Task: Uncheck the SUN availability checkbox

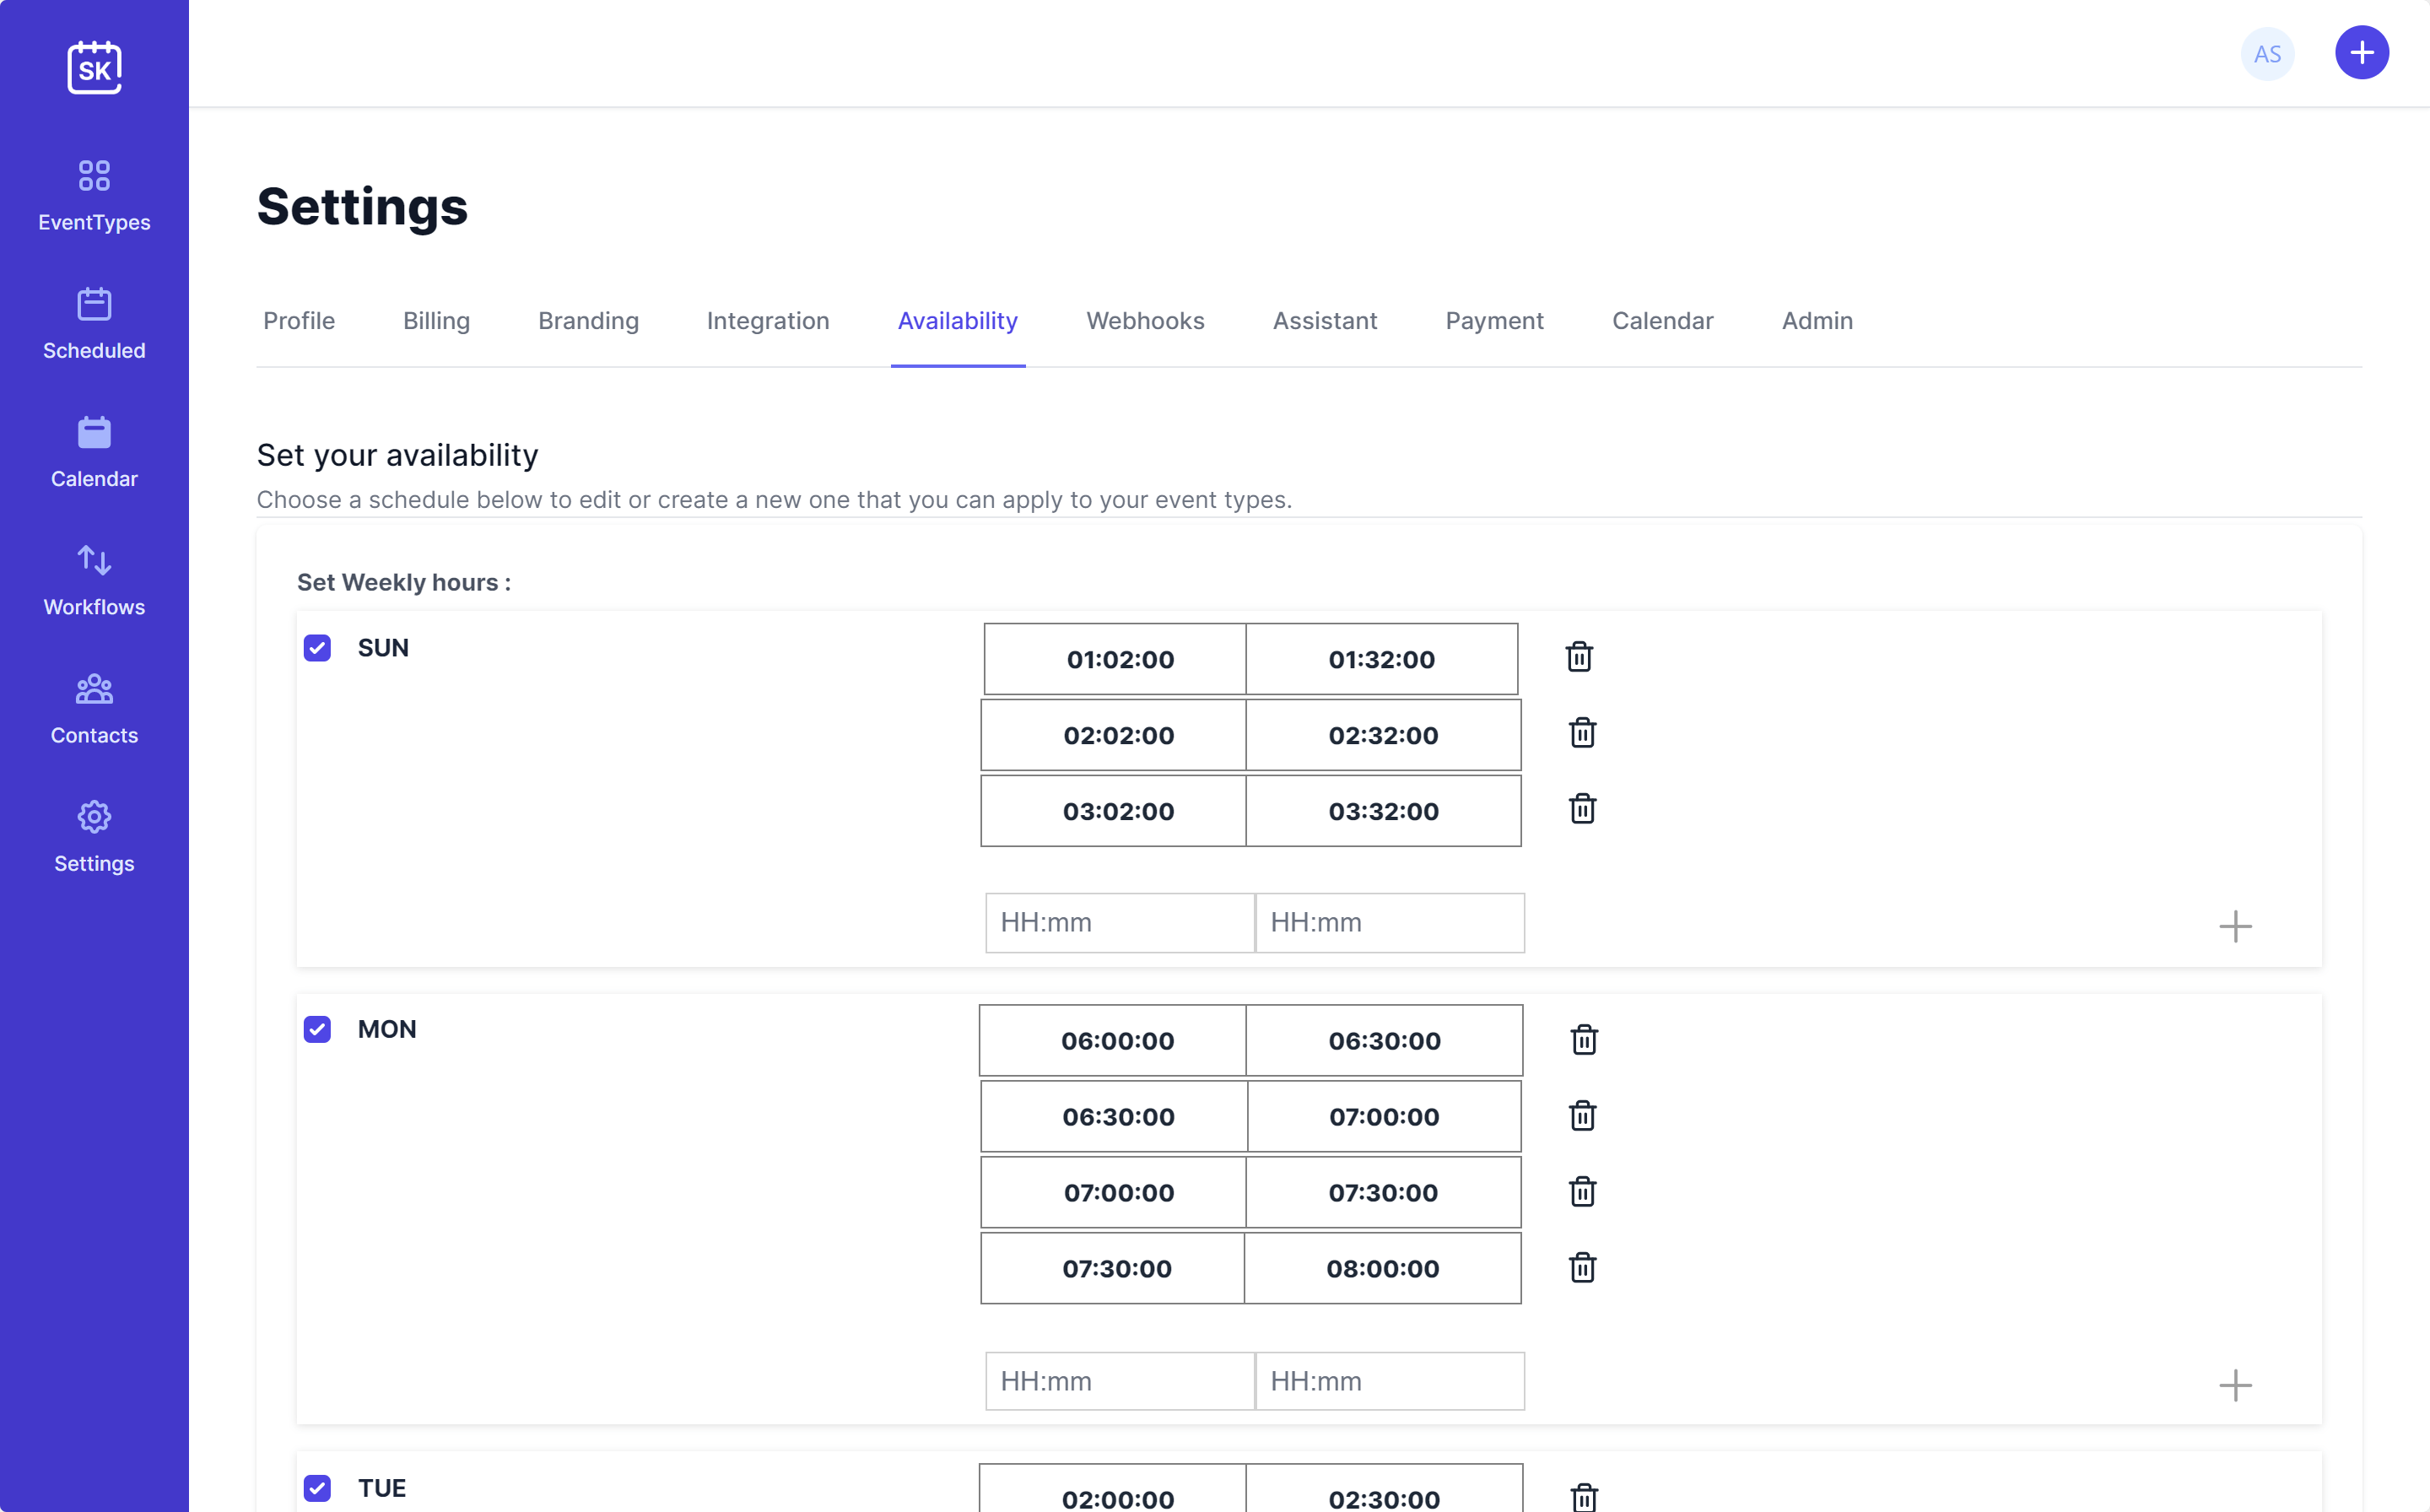Action: tap(317, 648)
